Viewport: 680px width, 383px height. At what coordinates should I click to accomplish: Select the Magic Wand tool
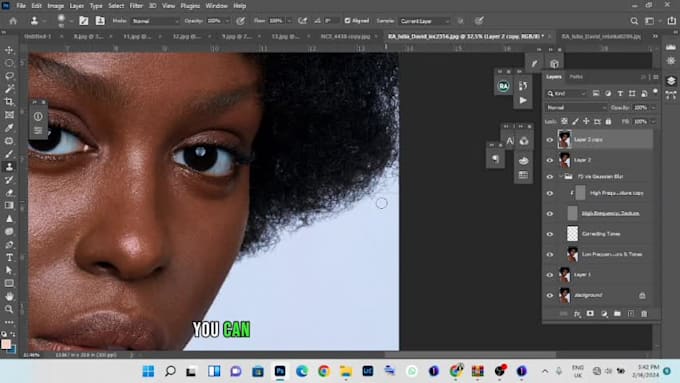(9, 89)
